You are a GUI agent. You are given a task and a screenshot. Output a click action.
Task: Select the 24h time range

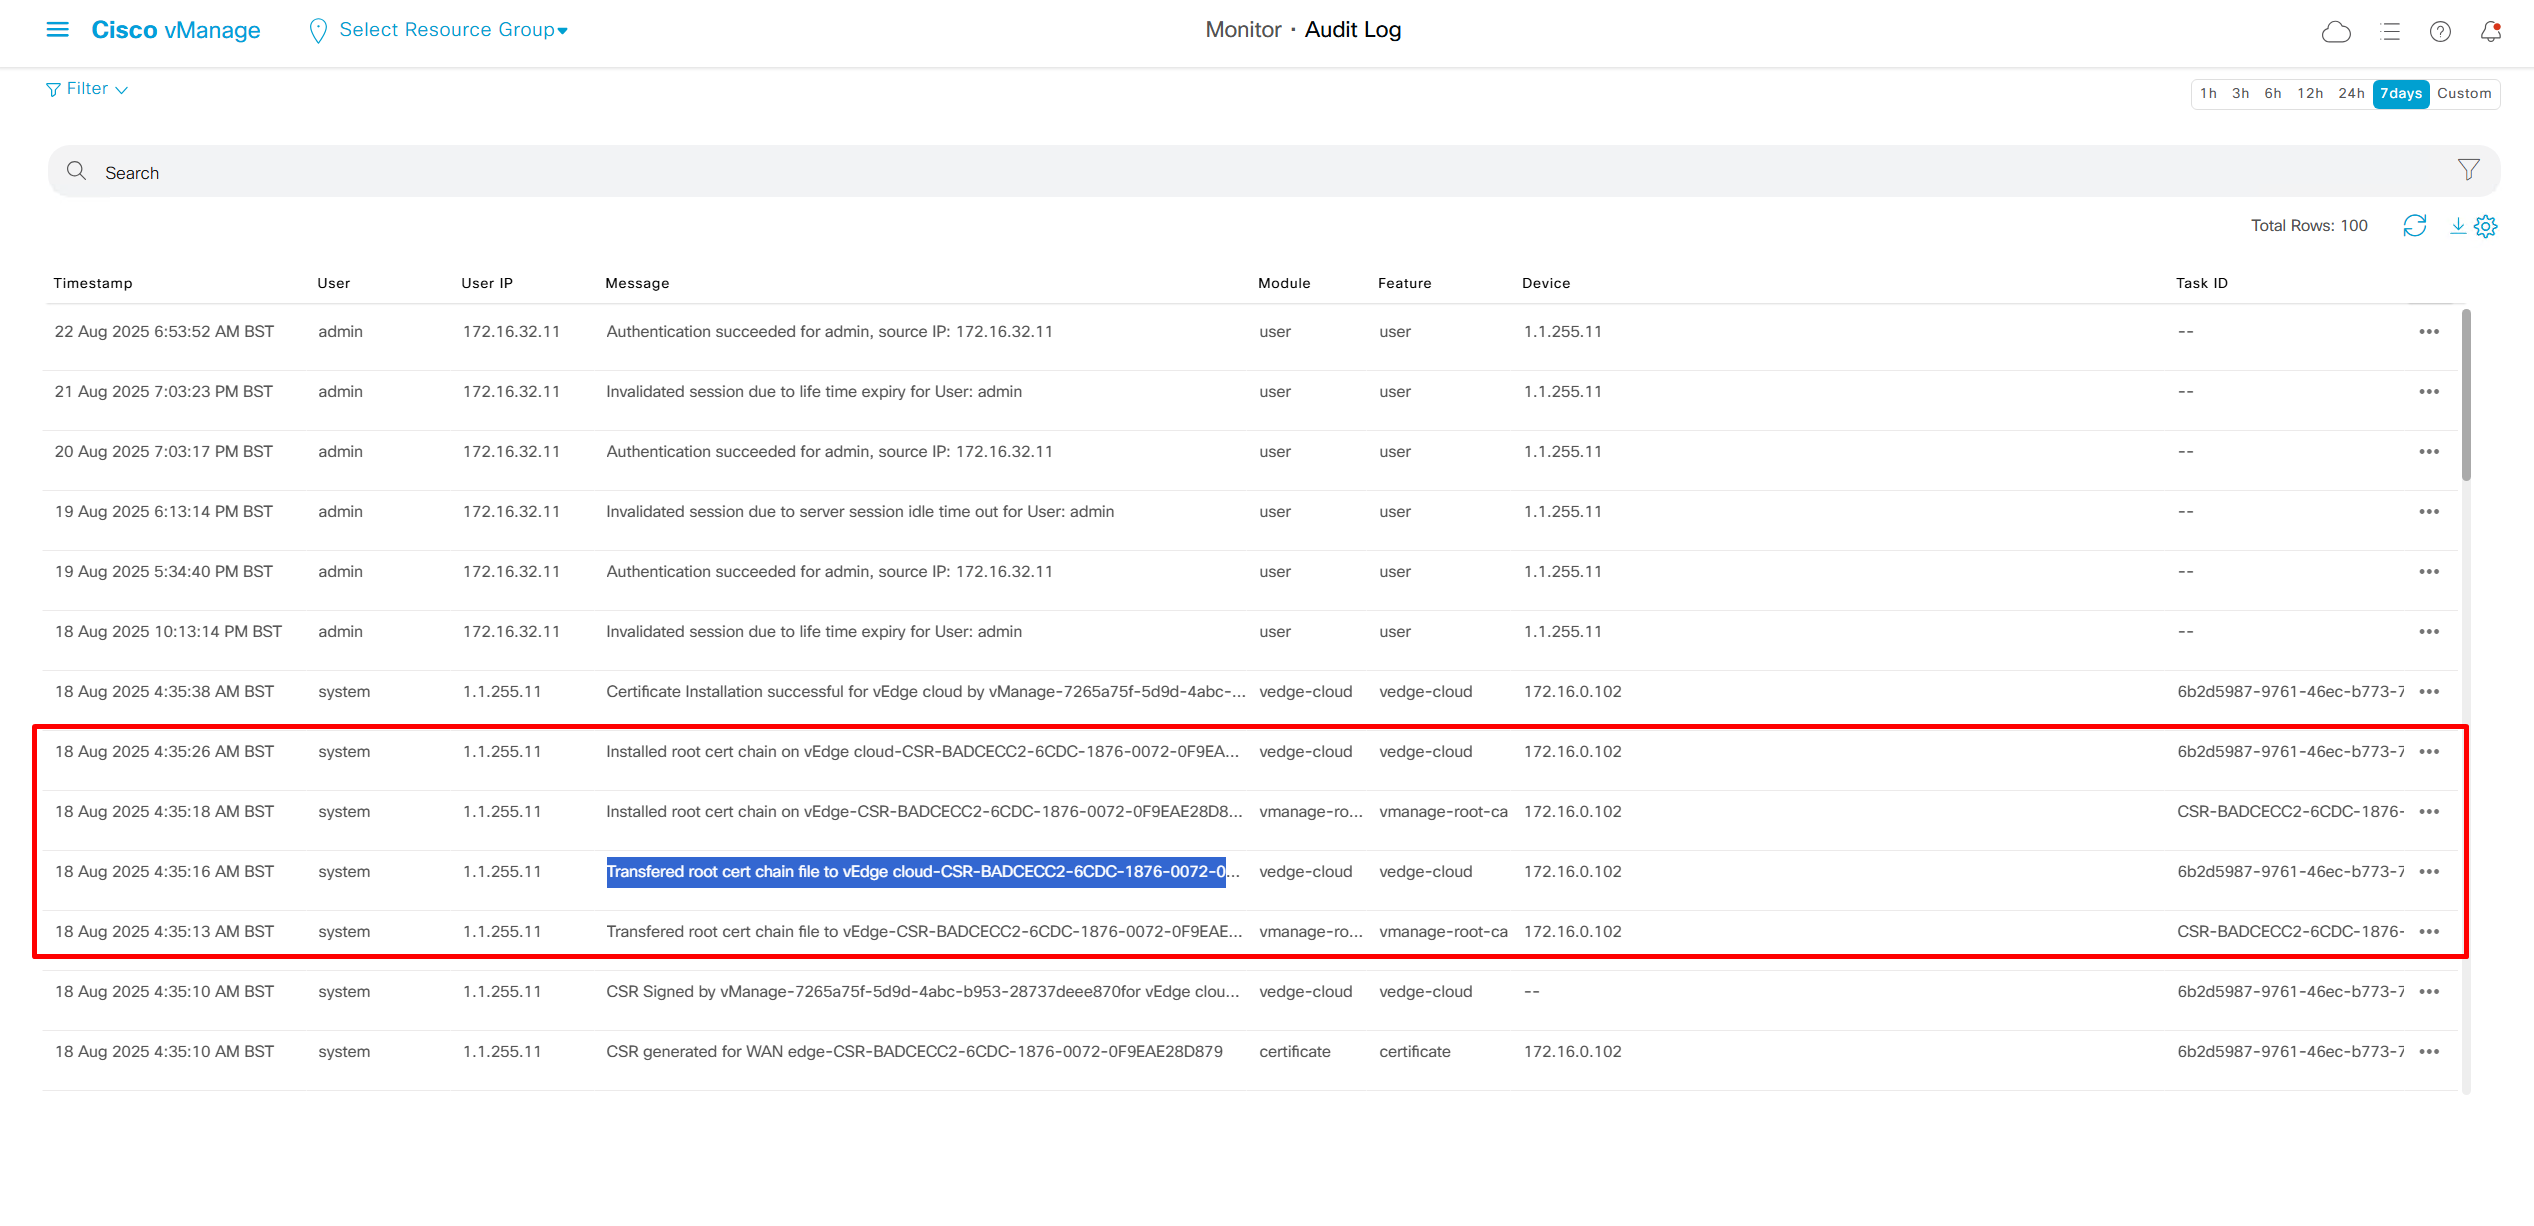[x=2351, y=94]
